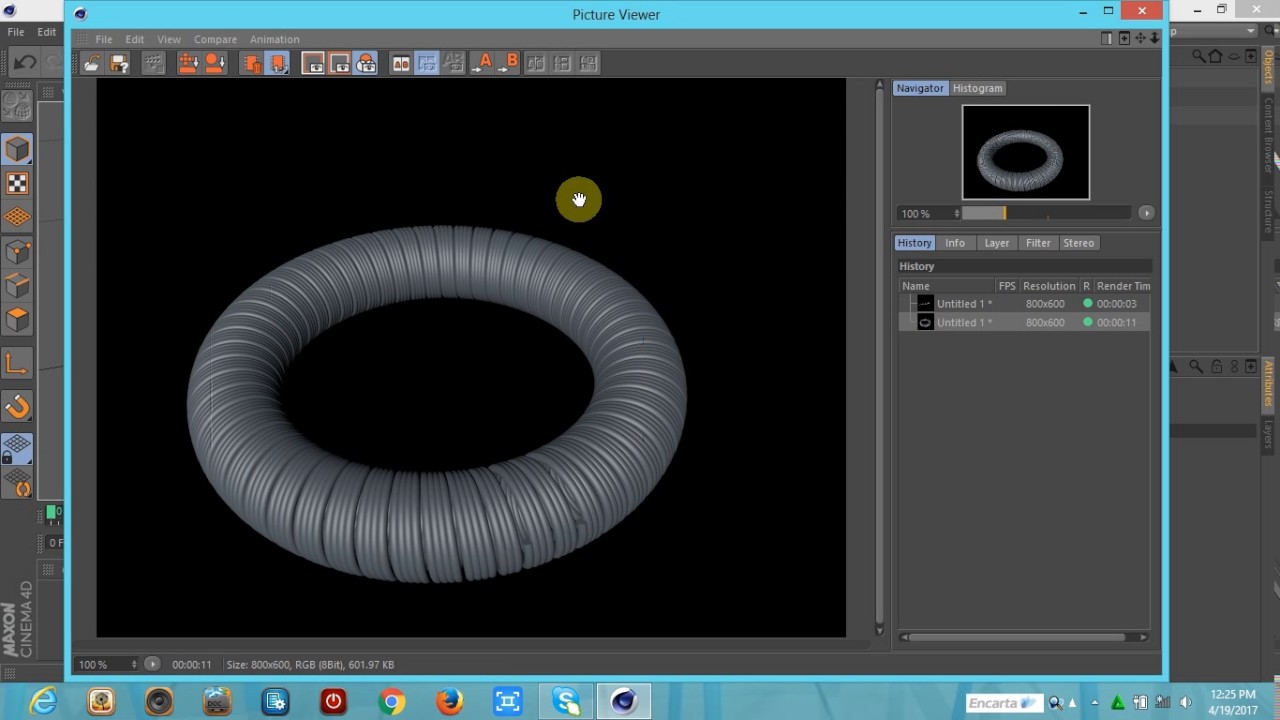Click the Open image icon in Picture Viewer toolbar

(92, 63)
